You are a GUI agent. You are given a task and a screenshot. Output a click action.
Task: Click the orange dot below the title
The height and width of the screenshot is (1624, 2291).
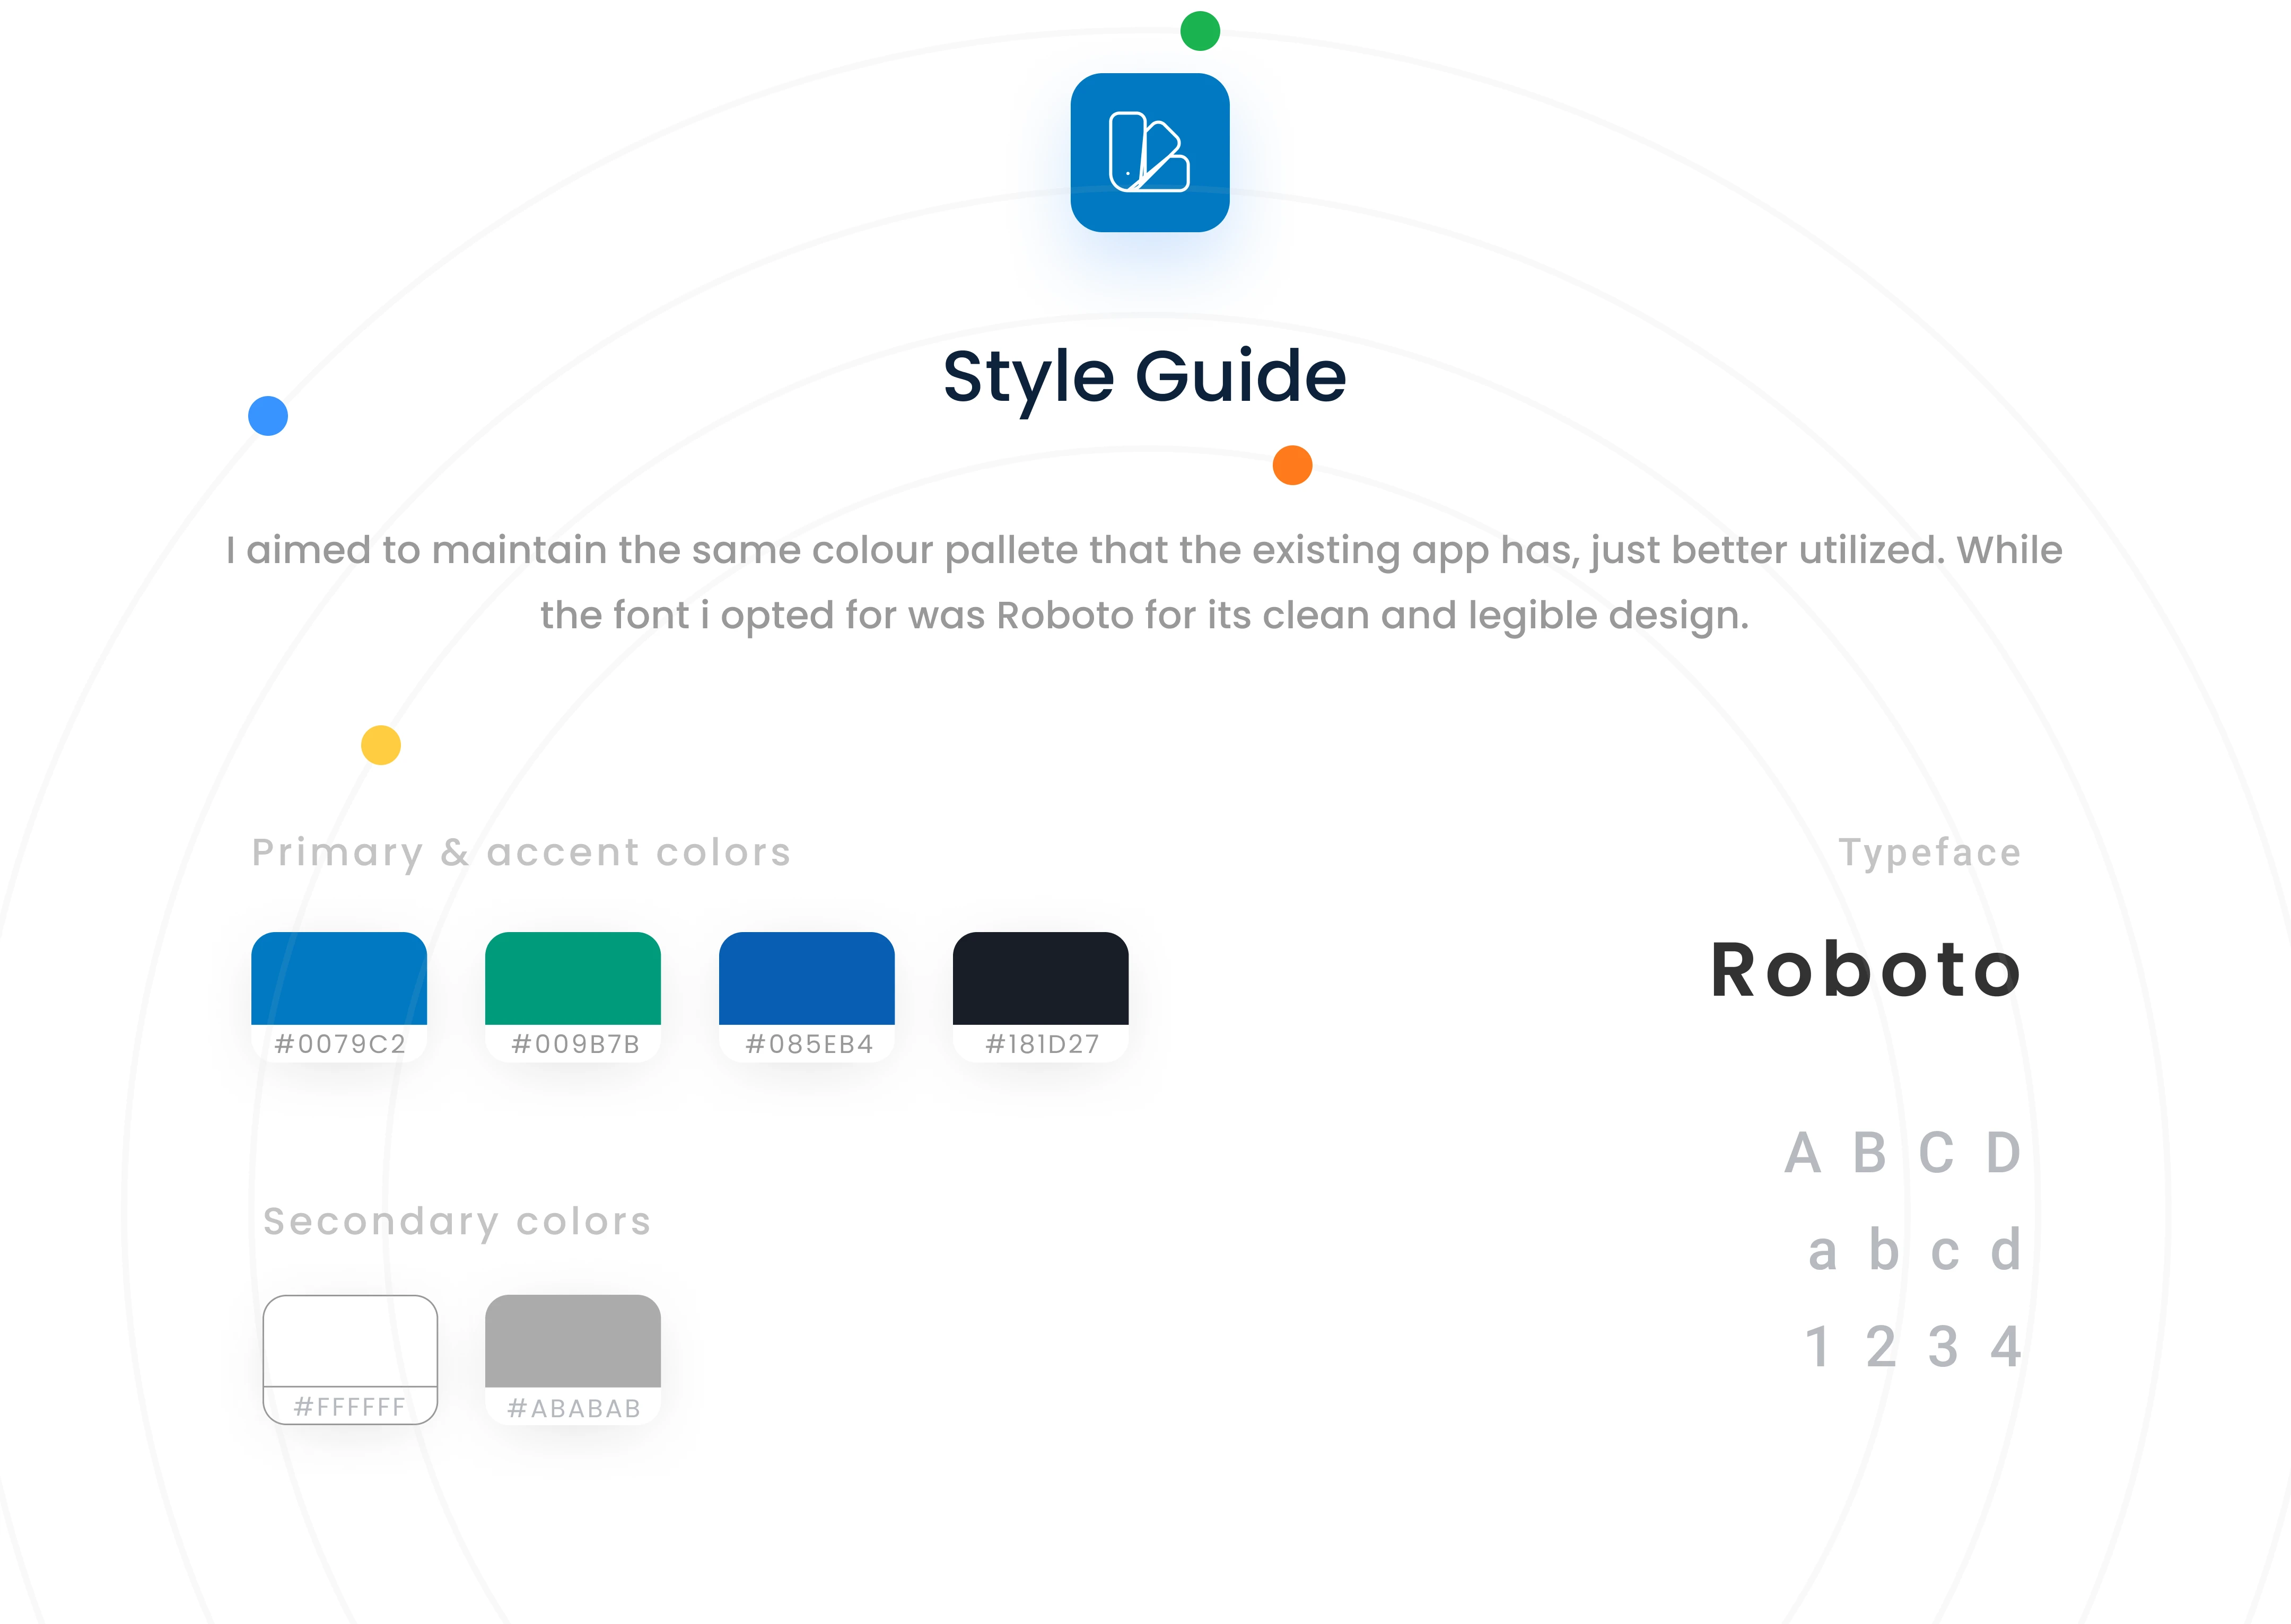(1292, 465)
